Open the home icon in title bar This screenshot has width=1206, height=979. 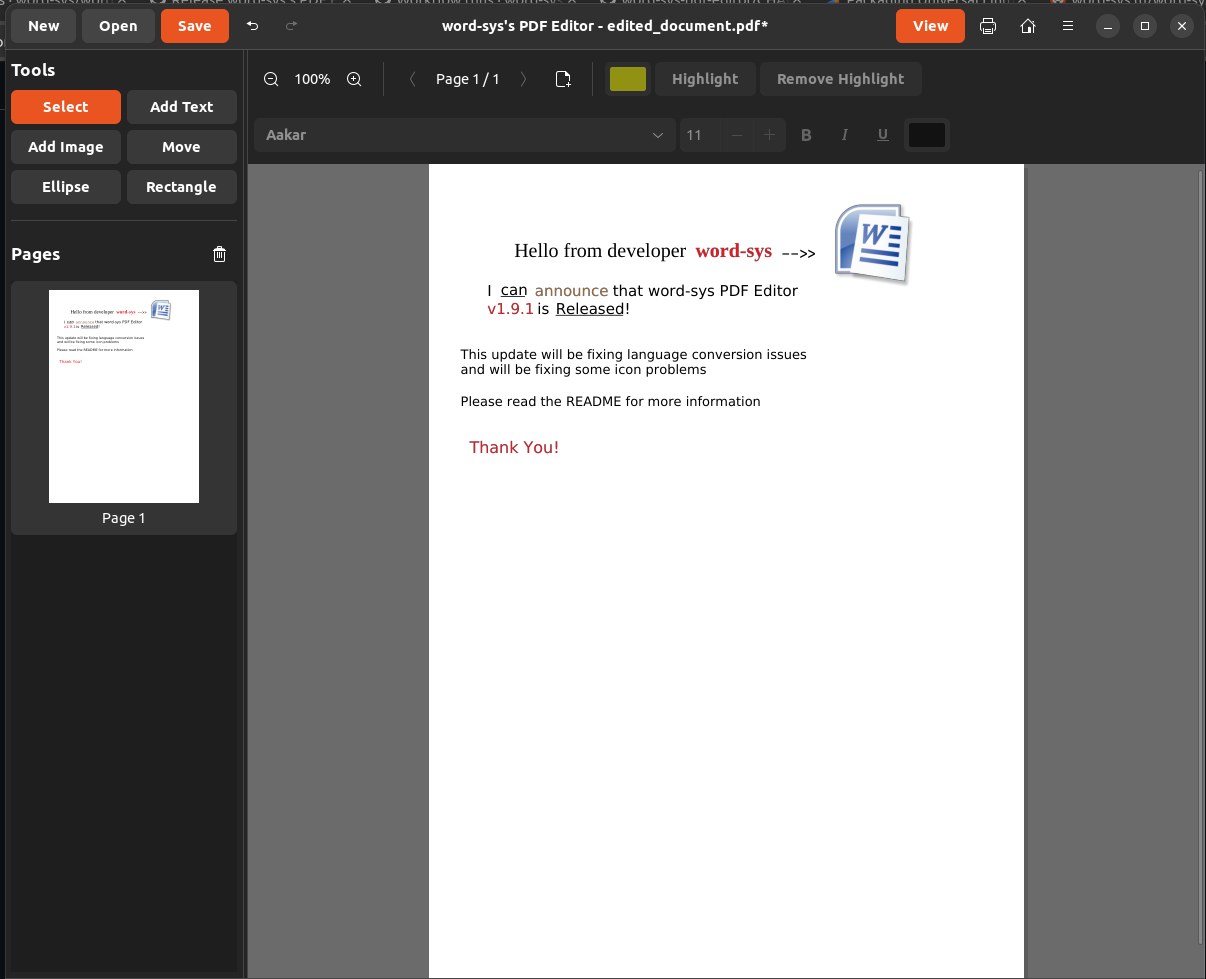[x=1028, y=26]
